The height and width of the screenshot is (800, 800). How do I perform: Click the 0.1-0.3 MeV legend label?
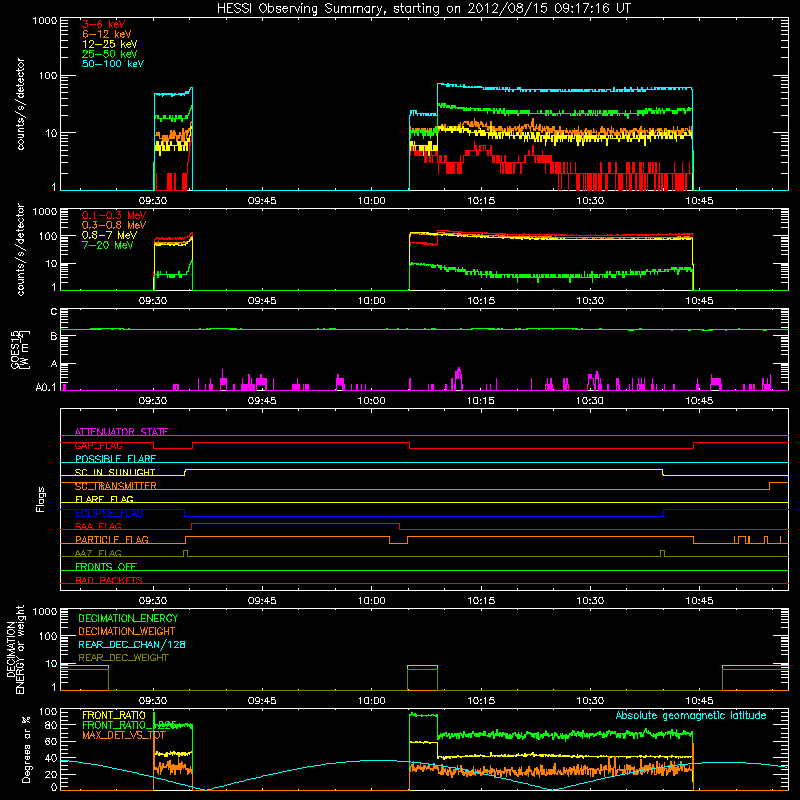tap(114, 215)
